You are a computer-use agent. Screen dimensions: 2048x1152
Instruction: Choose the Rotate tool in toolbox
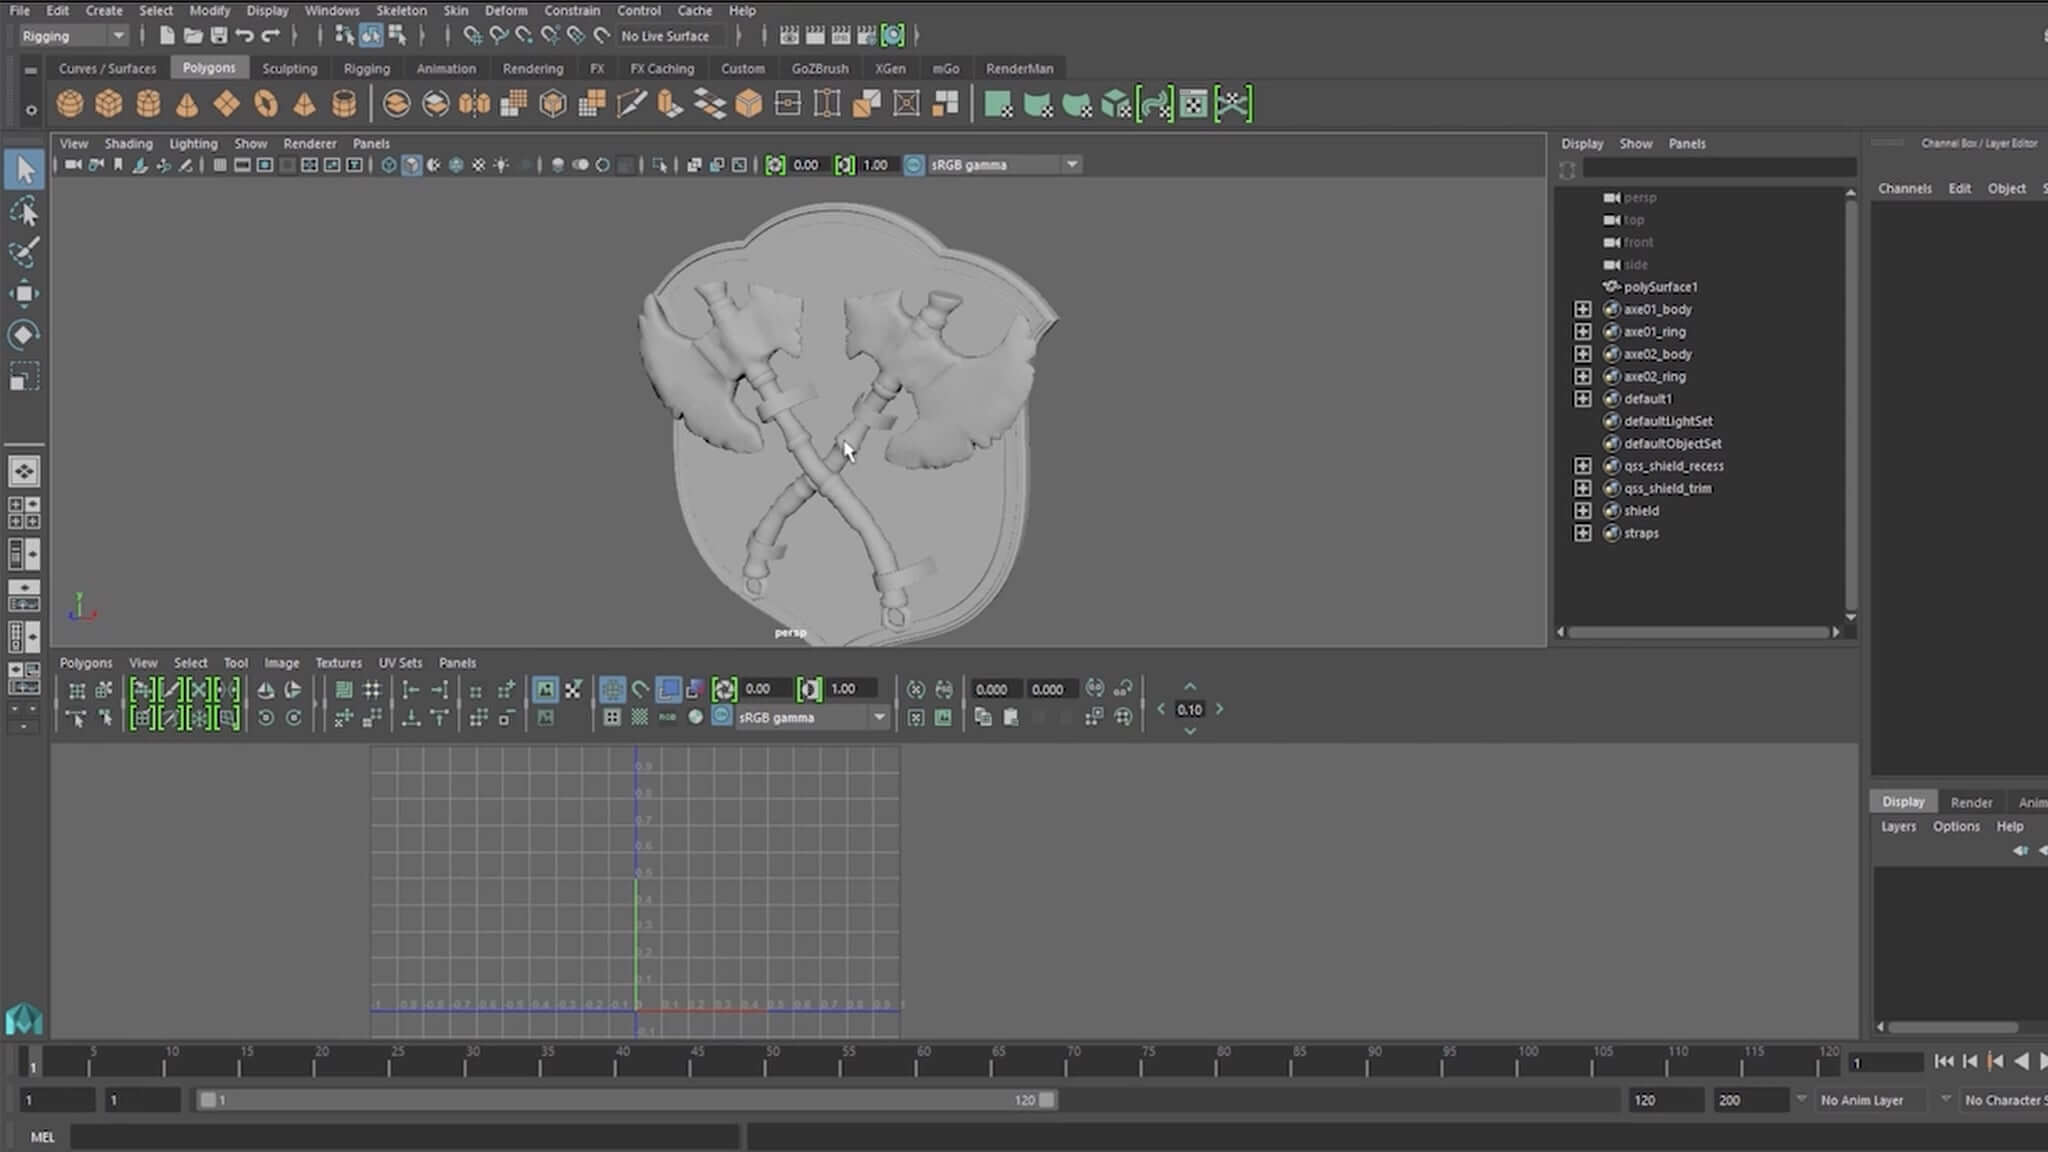[24, 334]
